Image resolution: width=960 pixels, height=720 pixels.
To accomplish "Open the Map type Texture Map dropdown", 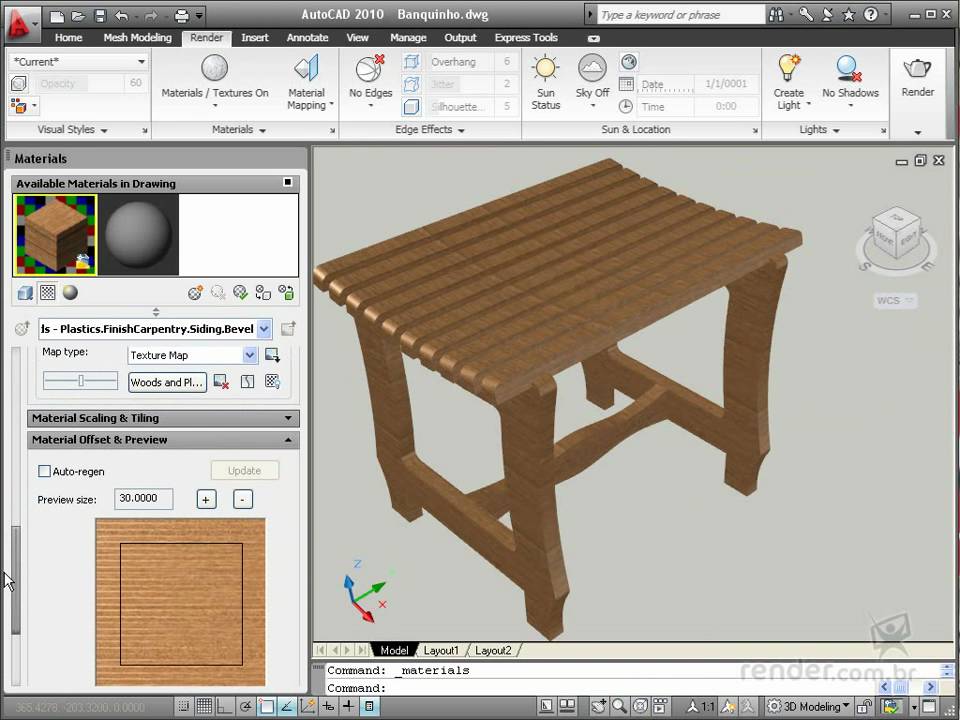I will (x=250, y=355).
